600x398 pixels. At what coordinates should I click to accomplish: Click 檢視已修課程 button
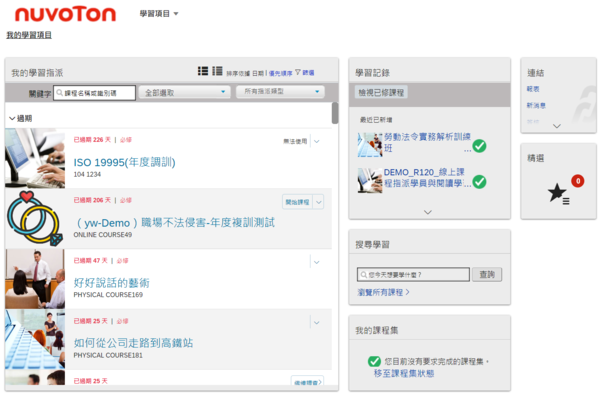[x=381, y=93]
